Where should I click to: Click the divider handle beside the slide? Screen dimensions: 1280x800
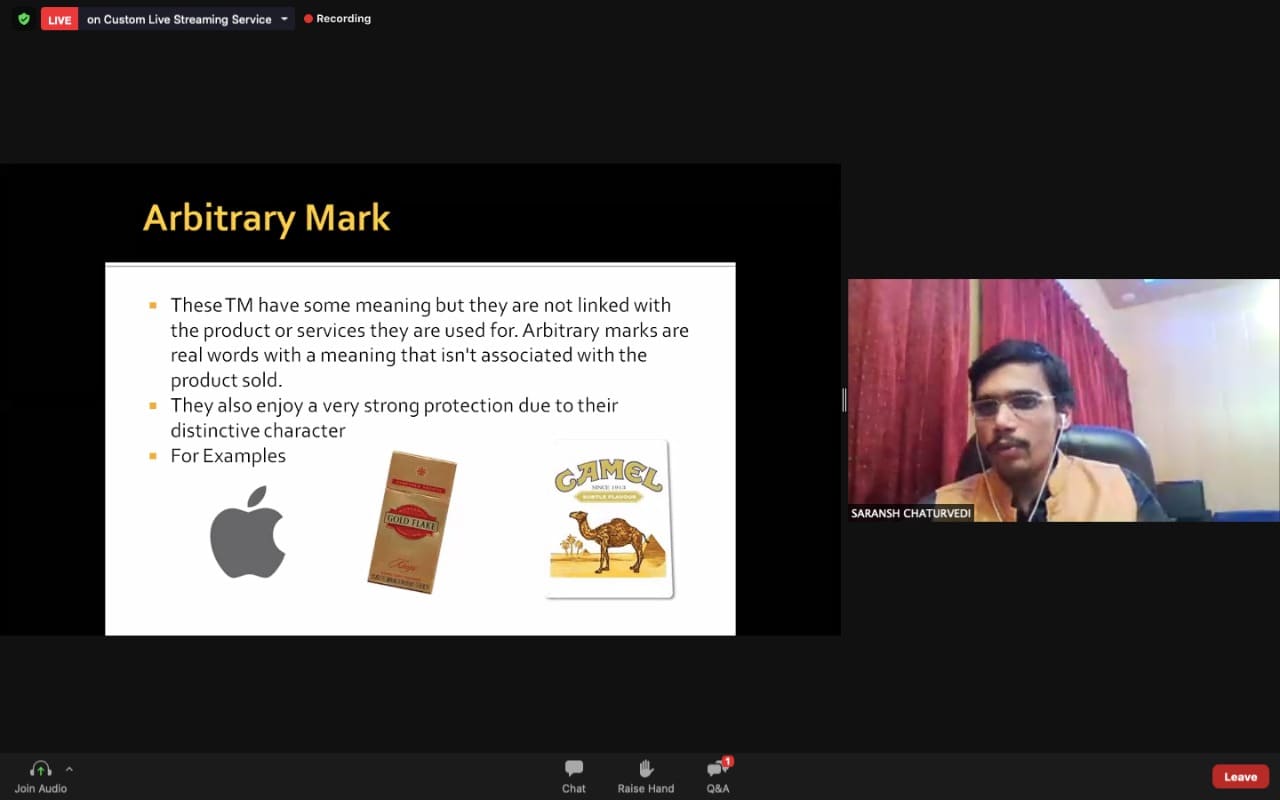pos(844,400)
